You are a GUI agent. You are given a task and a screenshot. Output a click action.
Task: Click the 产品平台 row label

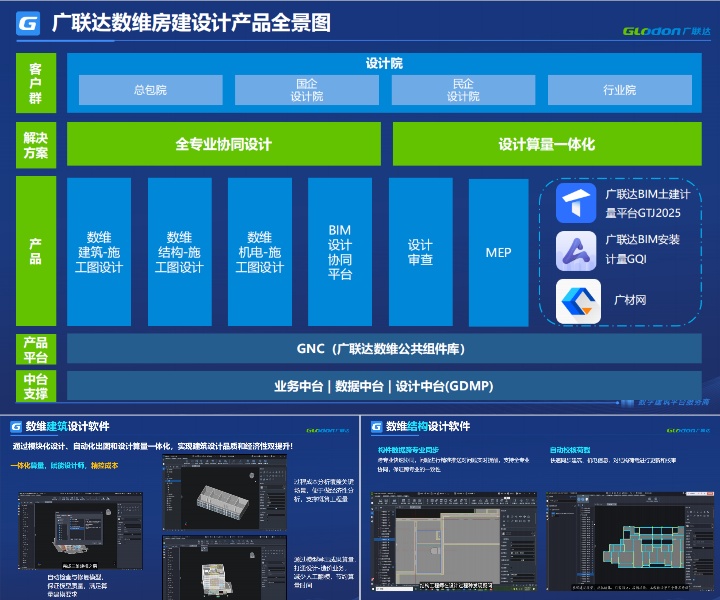coord(36,349)
